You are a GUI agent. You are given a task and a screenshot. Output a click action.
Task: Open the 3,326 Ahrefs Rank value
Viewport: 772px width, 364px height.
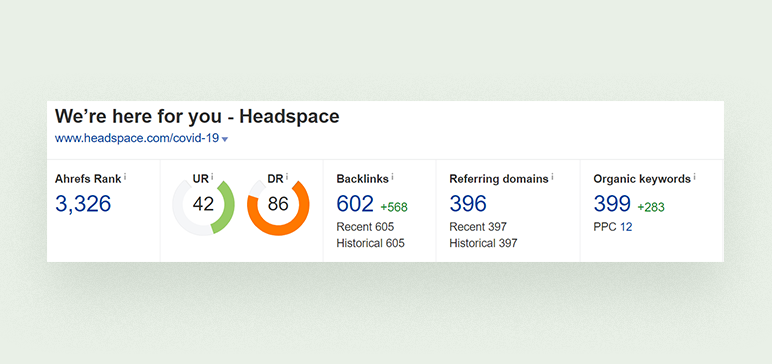point(83,204)
